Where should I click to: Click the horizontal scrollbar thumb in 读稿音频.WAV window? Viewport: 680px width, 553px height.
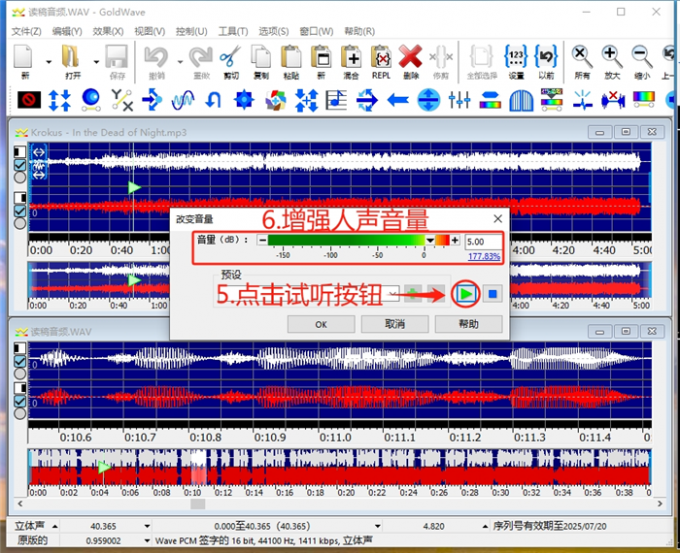[x=198, y=504]
